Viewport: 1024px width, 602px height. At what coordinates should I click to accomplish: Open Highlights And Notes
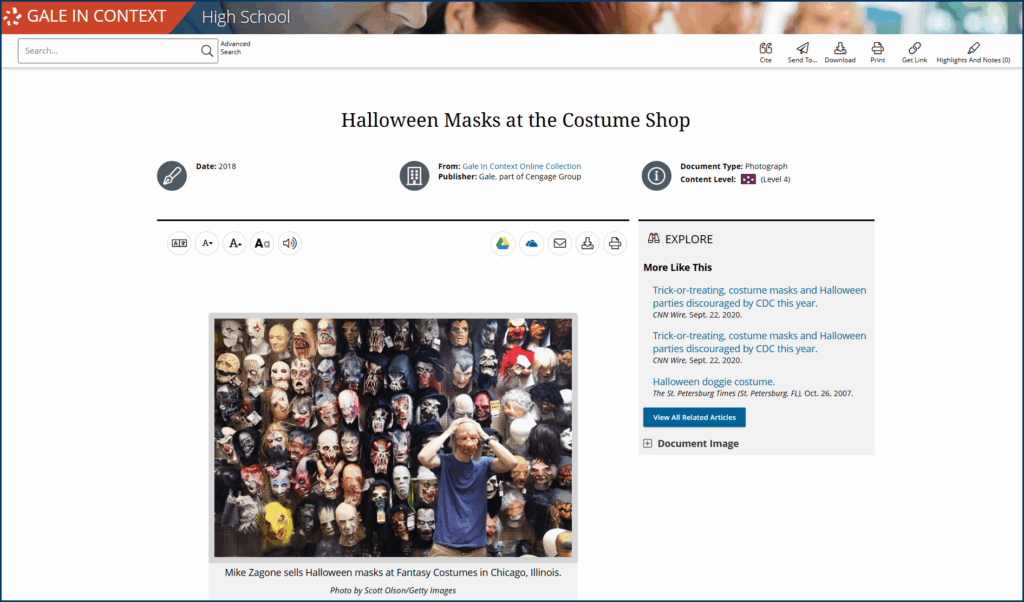pyautogui.click(x=973, y=51)
